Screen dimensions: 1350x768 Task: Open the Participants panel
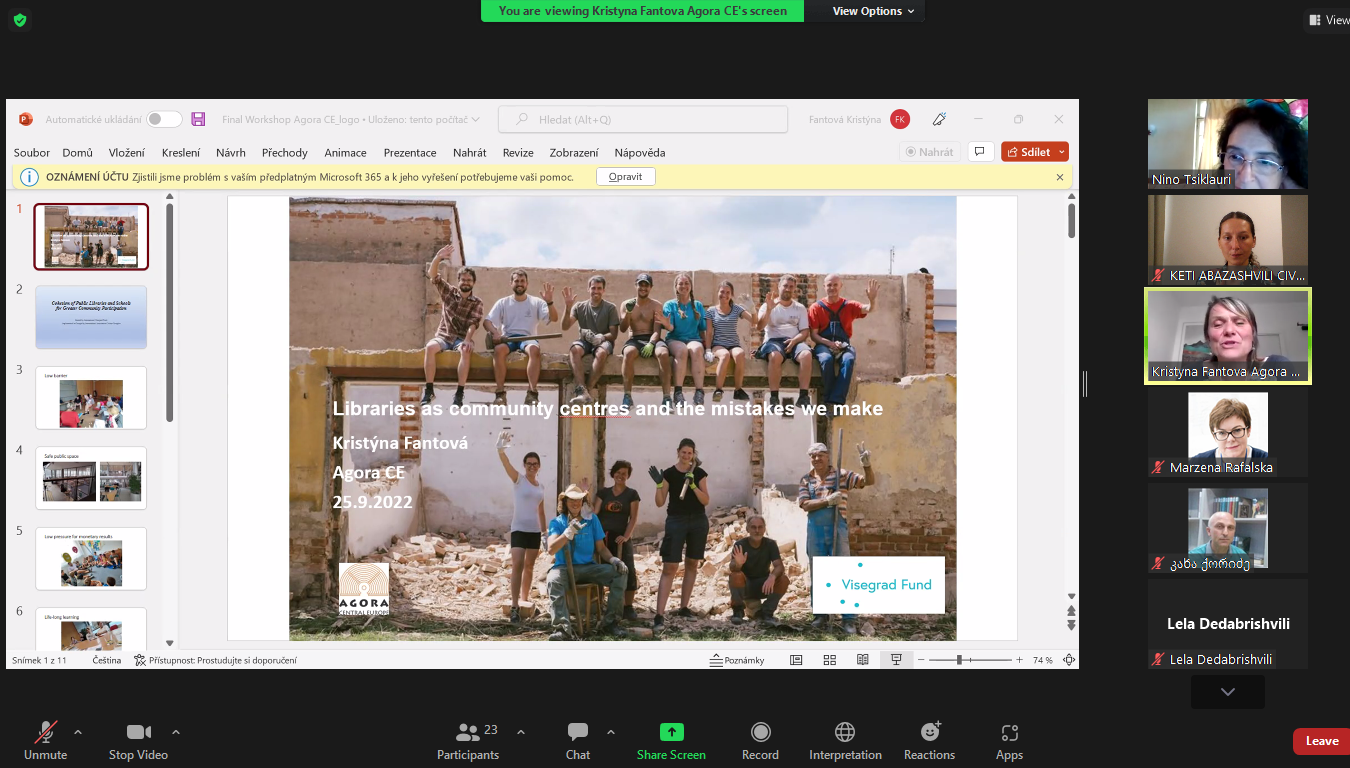pos(467,733)
